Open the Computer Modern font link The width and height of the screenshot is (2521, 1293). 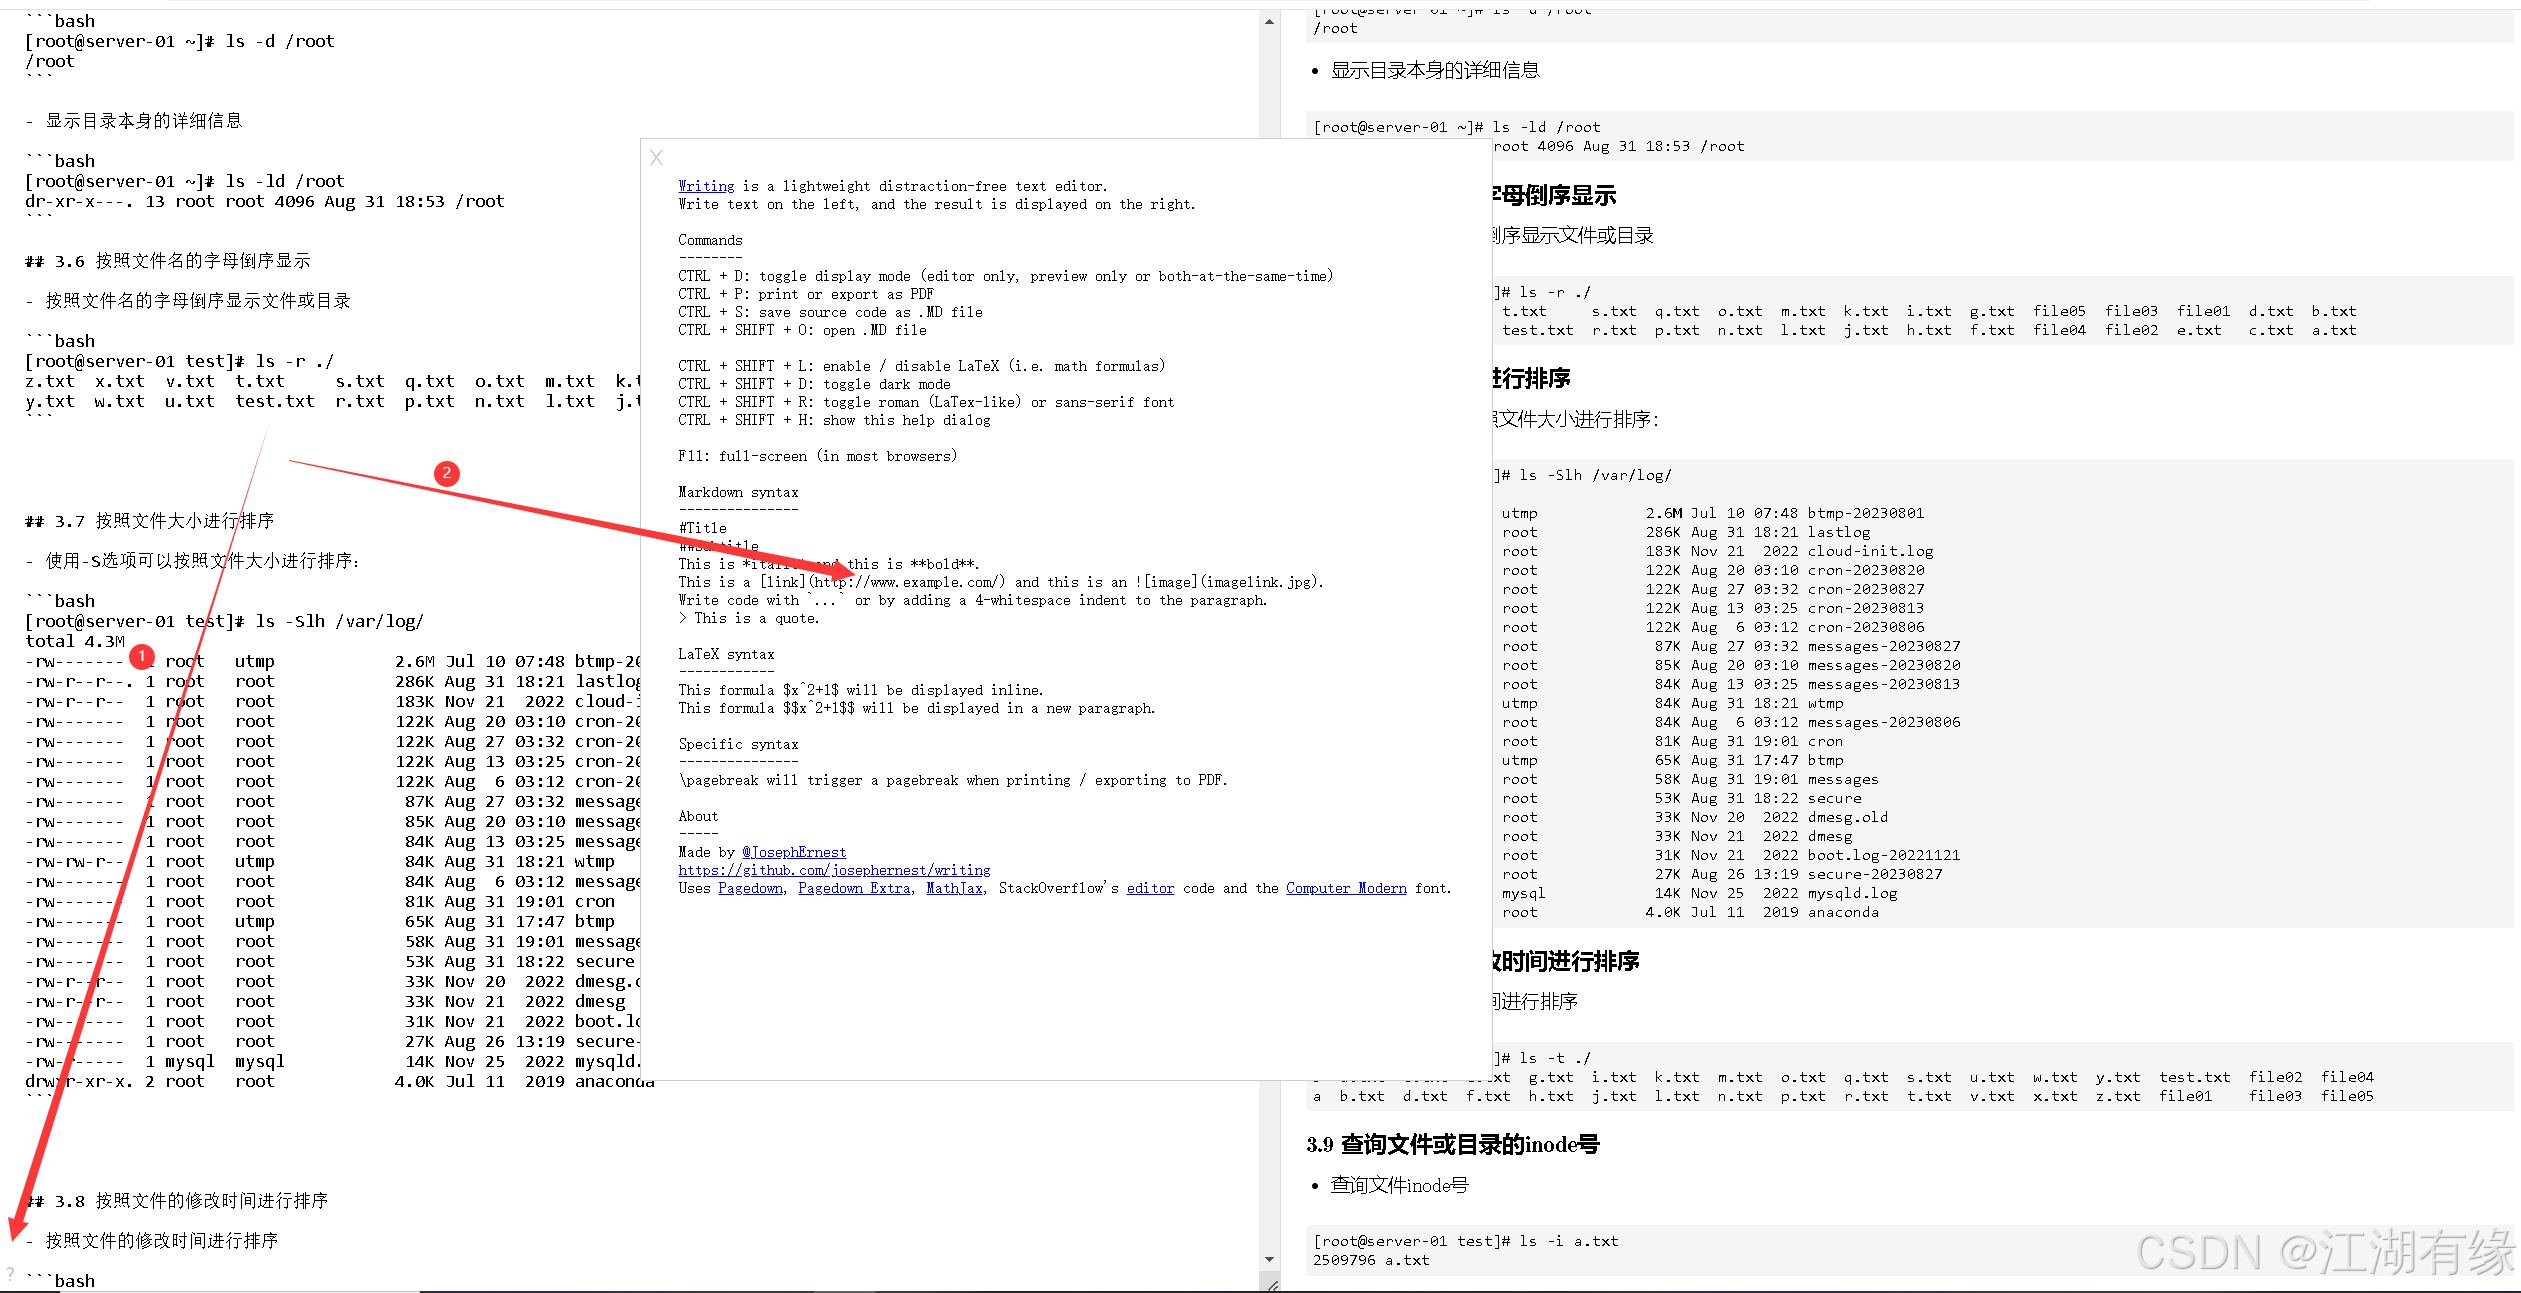click(x=1346, y=888)
